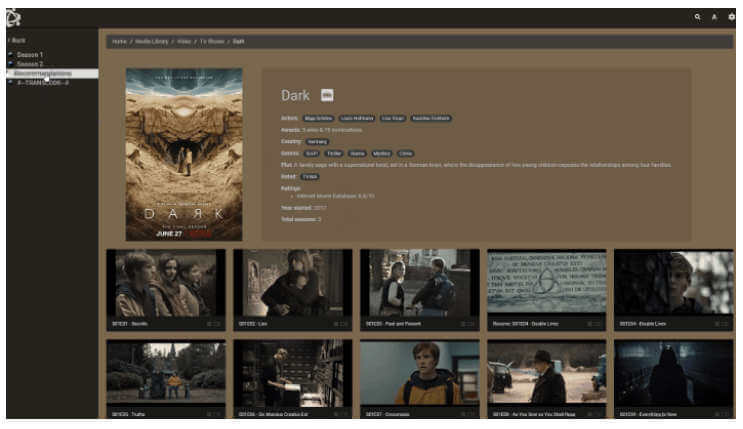743x429 pixels.
Task: Click the Mystery genre tag
Action: [381, 154]
